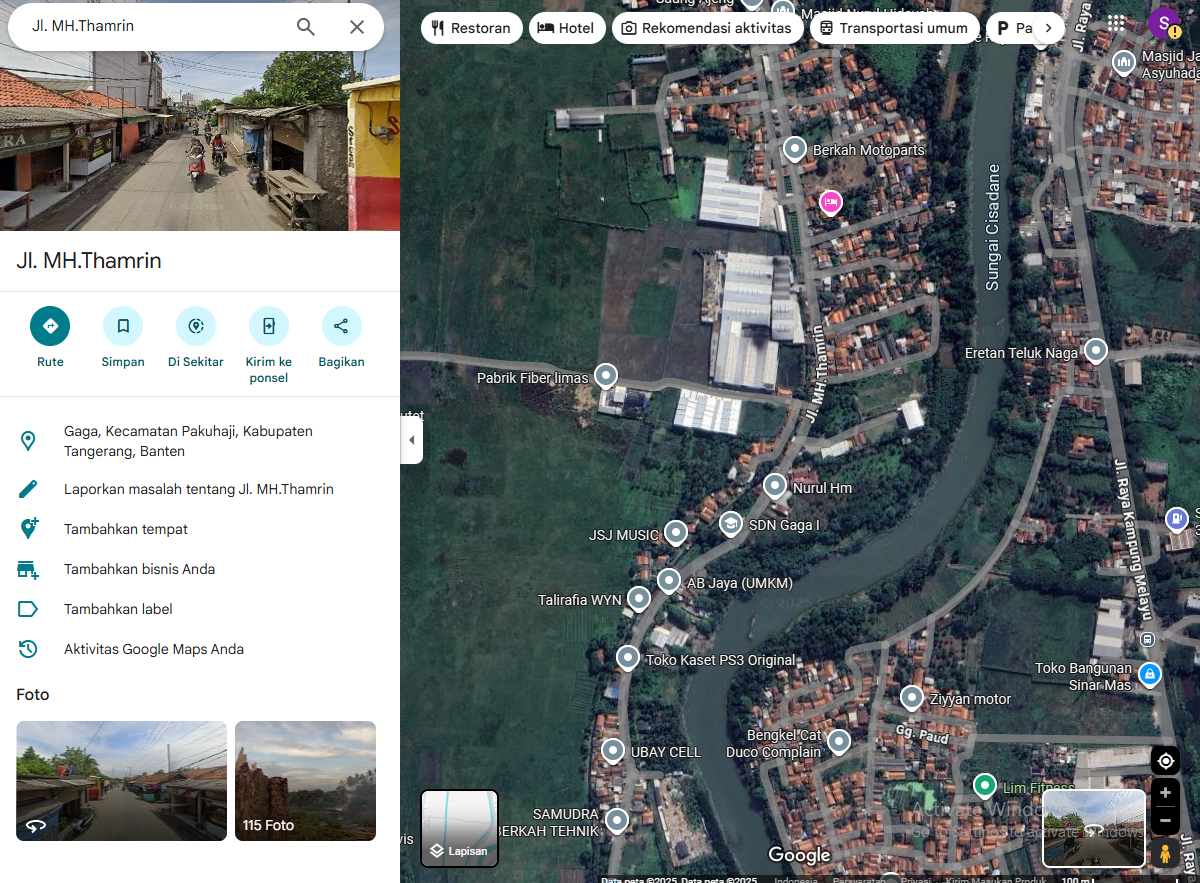Viewport: 1200px width, 883px height.
Task: Click Laporkan masalah tentang Jl. MH.Thamrin
Action: click(198, 489)
